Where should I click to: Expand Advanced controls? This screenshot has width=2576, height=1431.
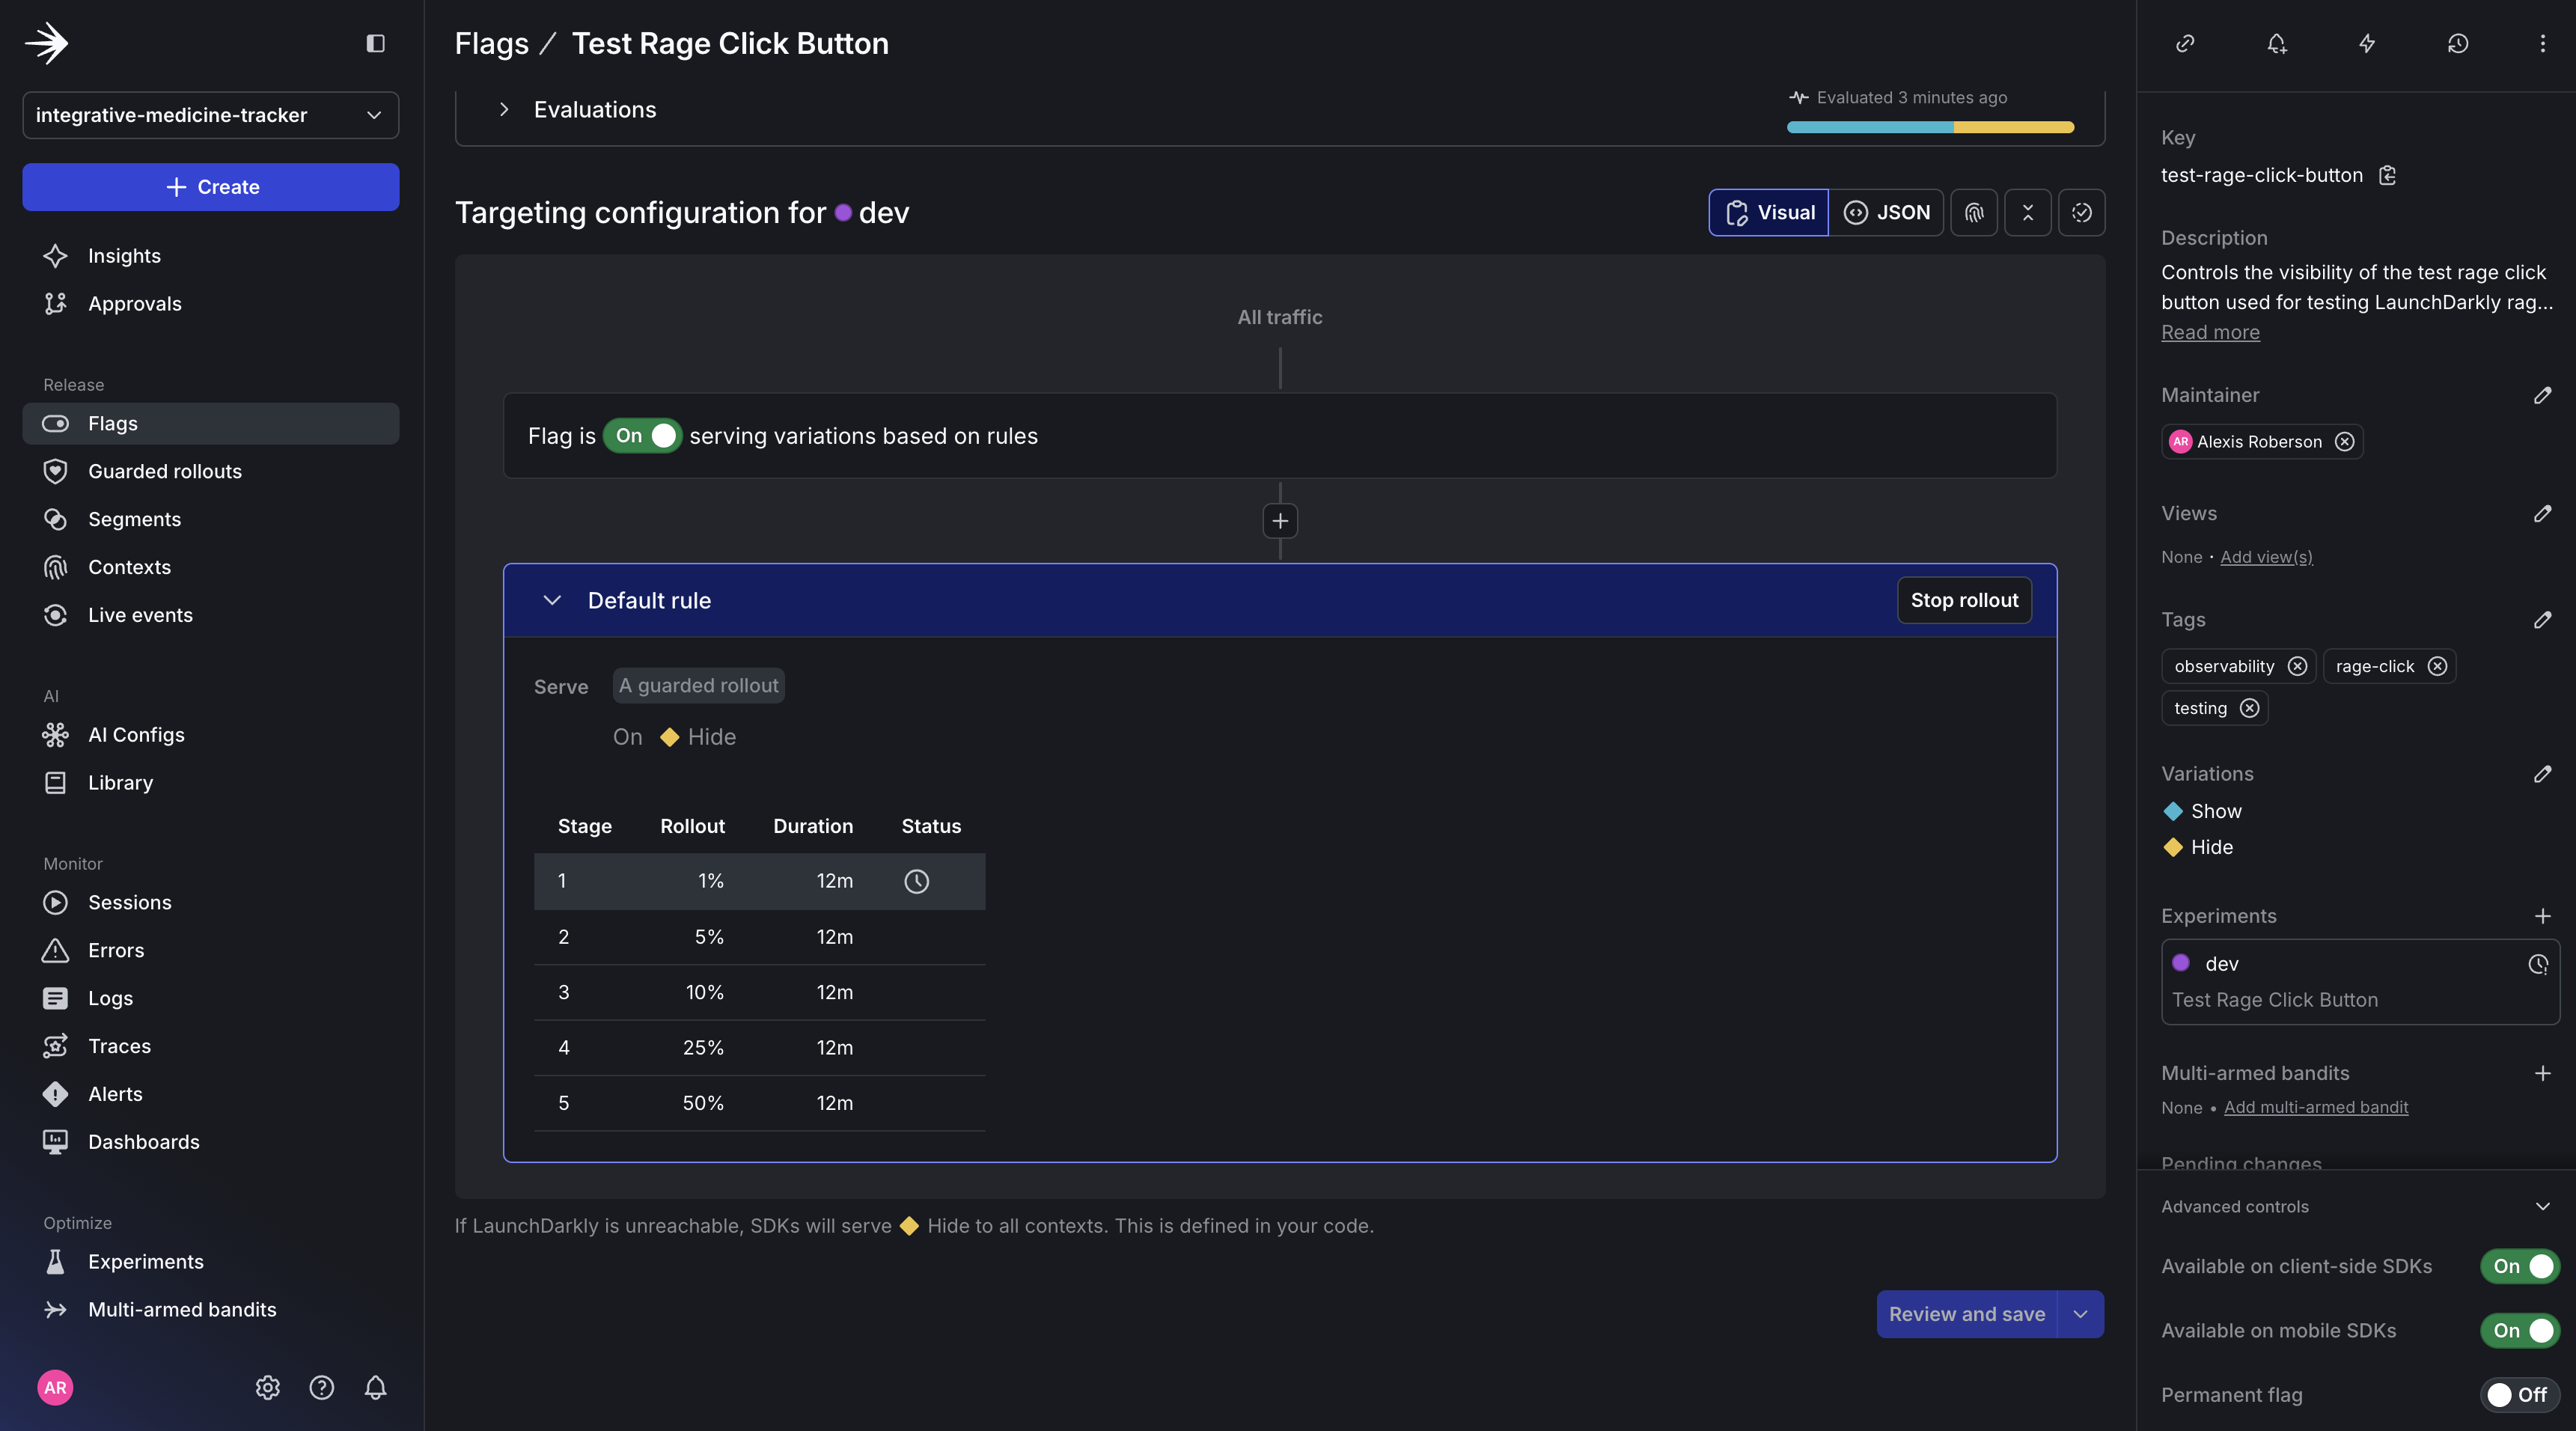pyautogui.click(x=2543, y=1206)
